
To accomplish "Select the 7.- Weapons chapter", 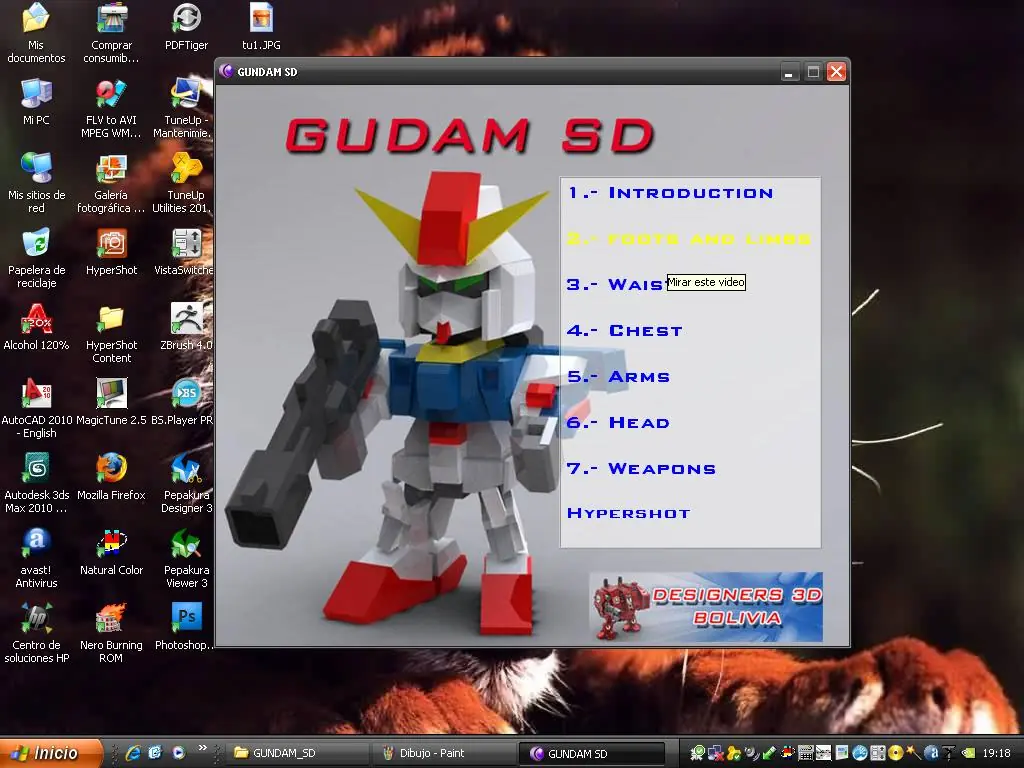I will pyautogui.click(x=641, y=468).
